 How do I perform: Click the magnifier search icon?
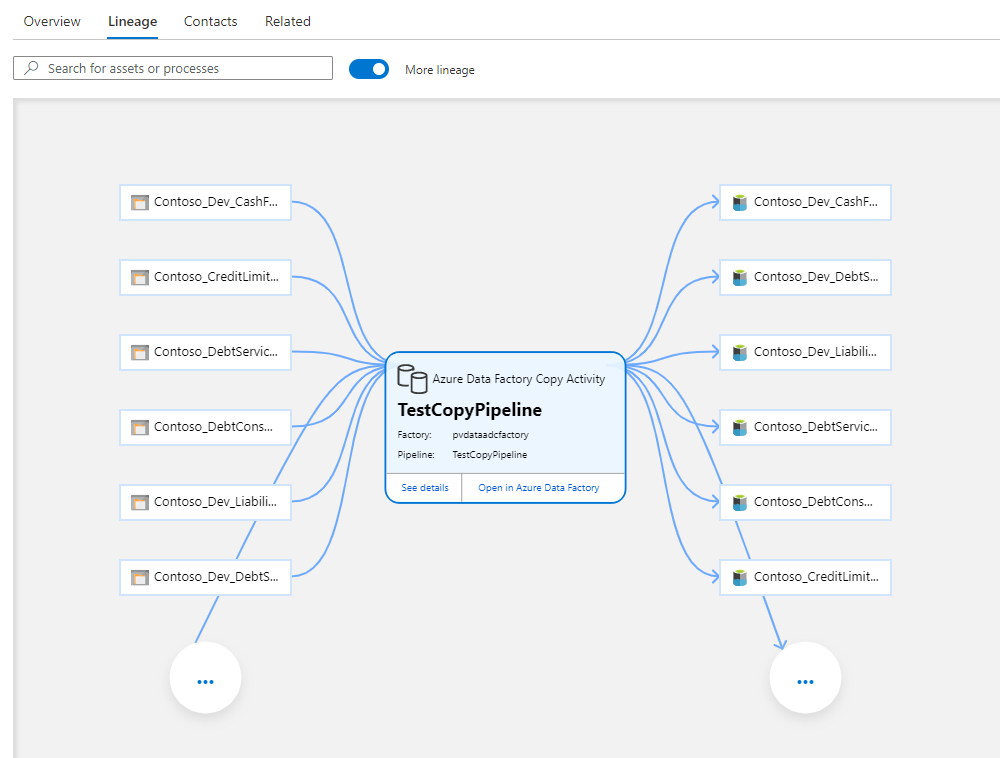[x=31, y=68]
